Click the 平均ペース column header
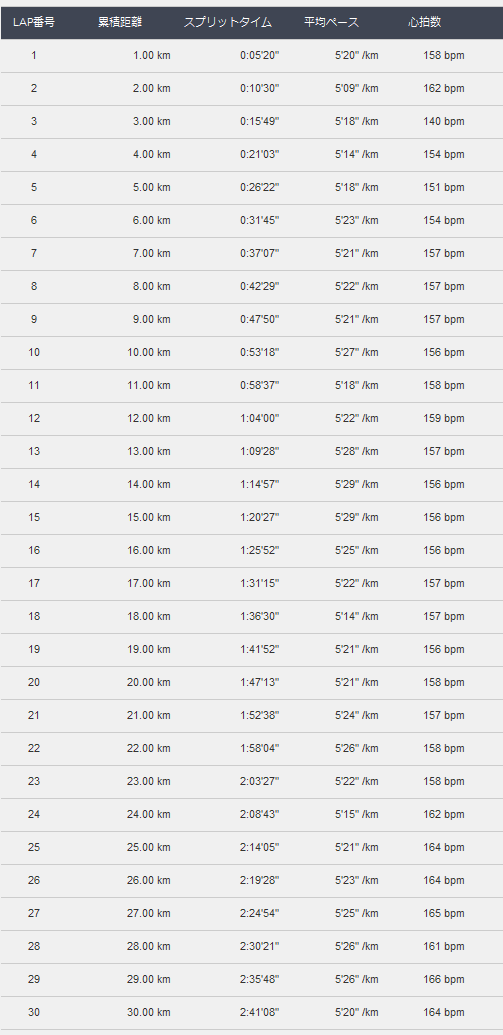Screen dimensions: 503x1035 pos(332,22)
